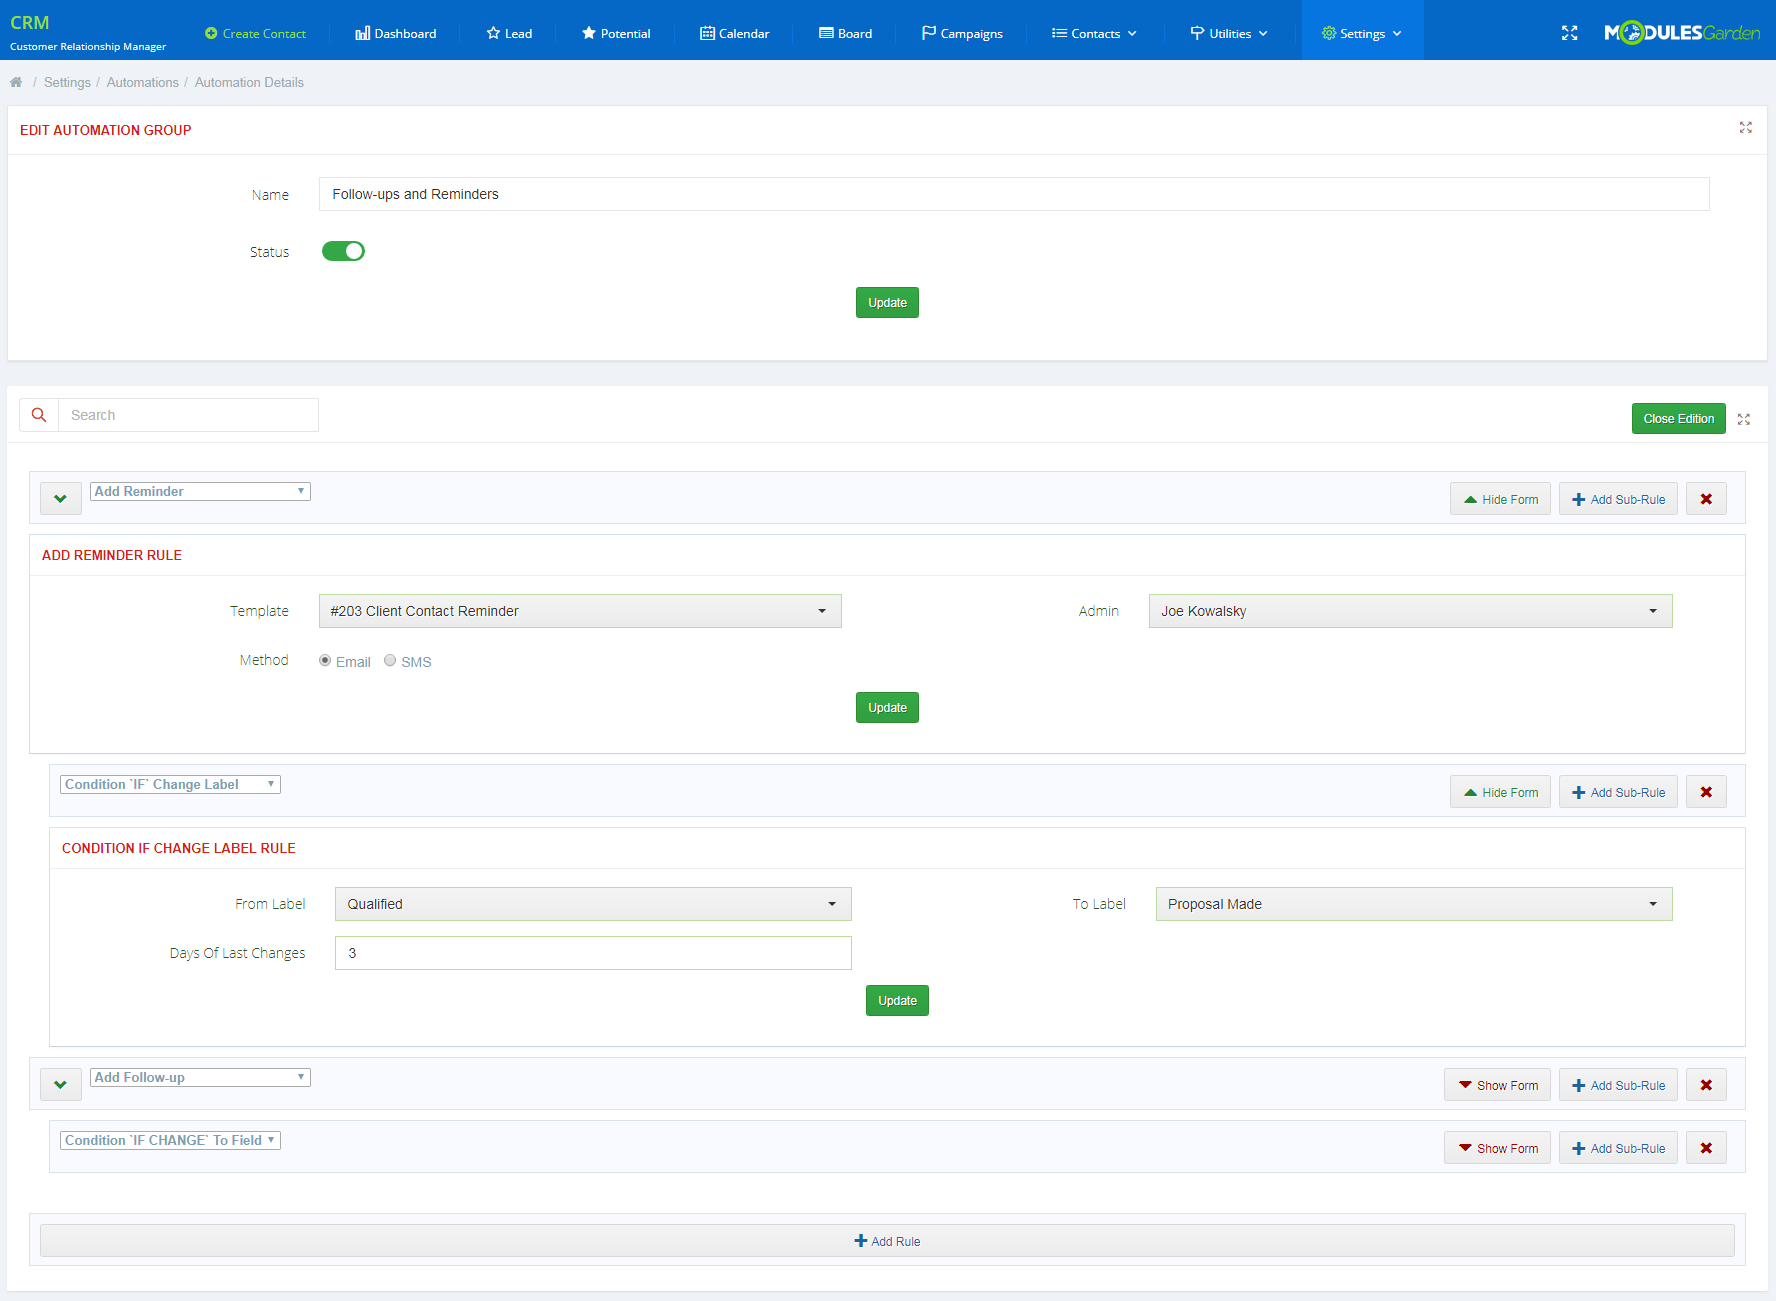1776x1301 pixels.
Task: Open the Calendar section
Action: 734,33
